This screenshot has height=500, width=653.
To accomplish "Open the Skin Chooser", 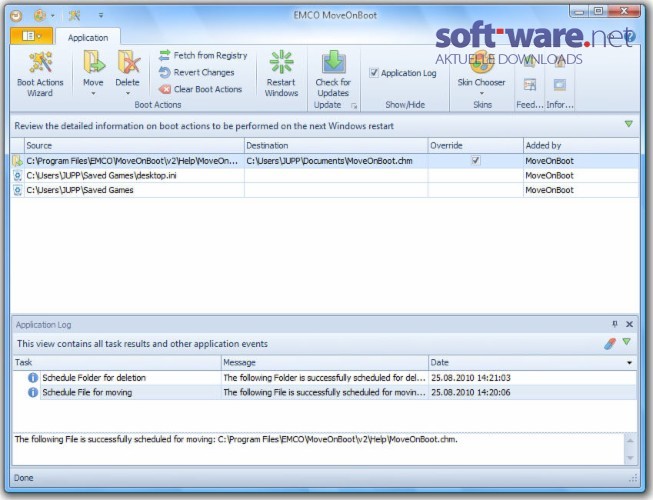I will pyautogui.click(x=482, y=74).
